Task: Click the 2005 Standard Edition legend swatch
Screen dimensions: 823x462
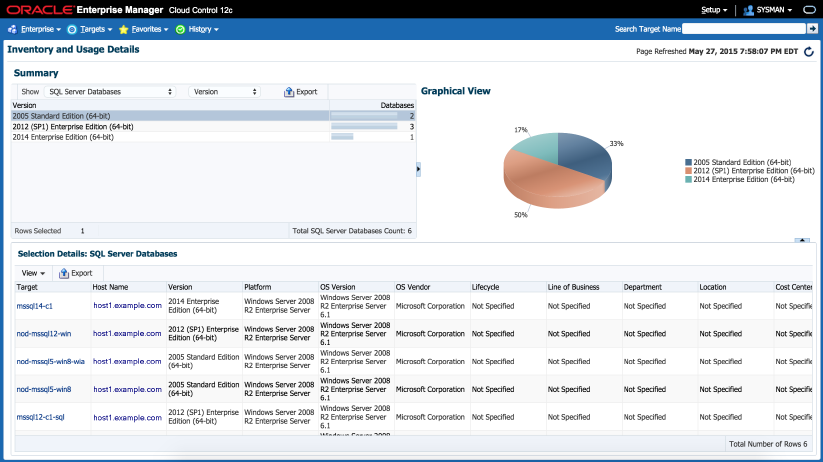Action: click(688, 163)
